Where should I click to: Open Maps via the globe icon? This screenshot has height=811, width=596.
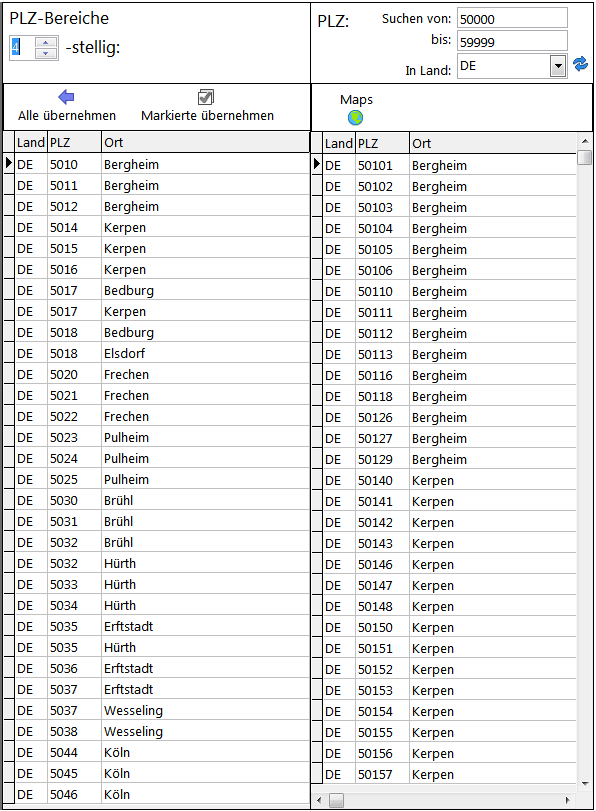click(x=355, y=118)
